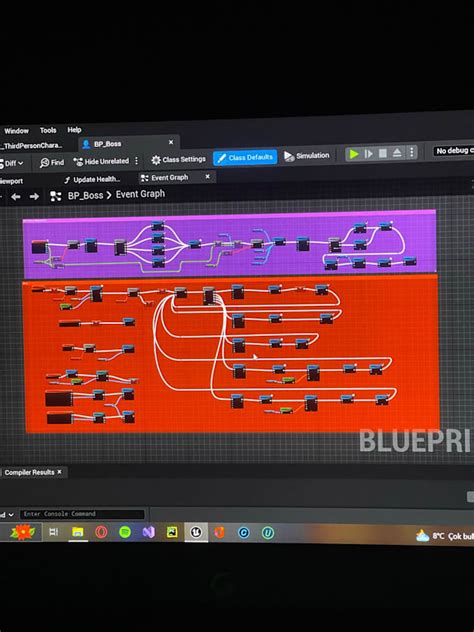Open the No debug object dropdown
This screenshot has width=474, height=632.
454,151
